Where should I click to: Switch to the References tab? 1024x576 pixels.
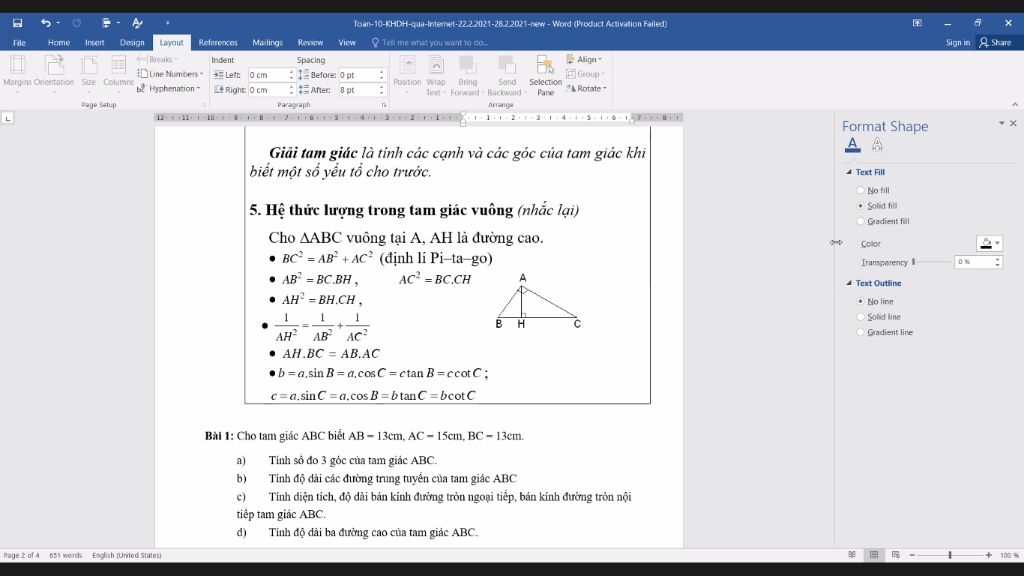(217, 42)
